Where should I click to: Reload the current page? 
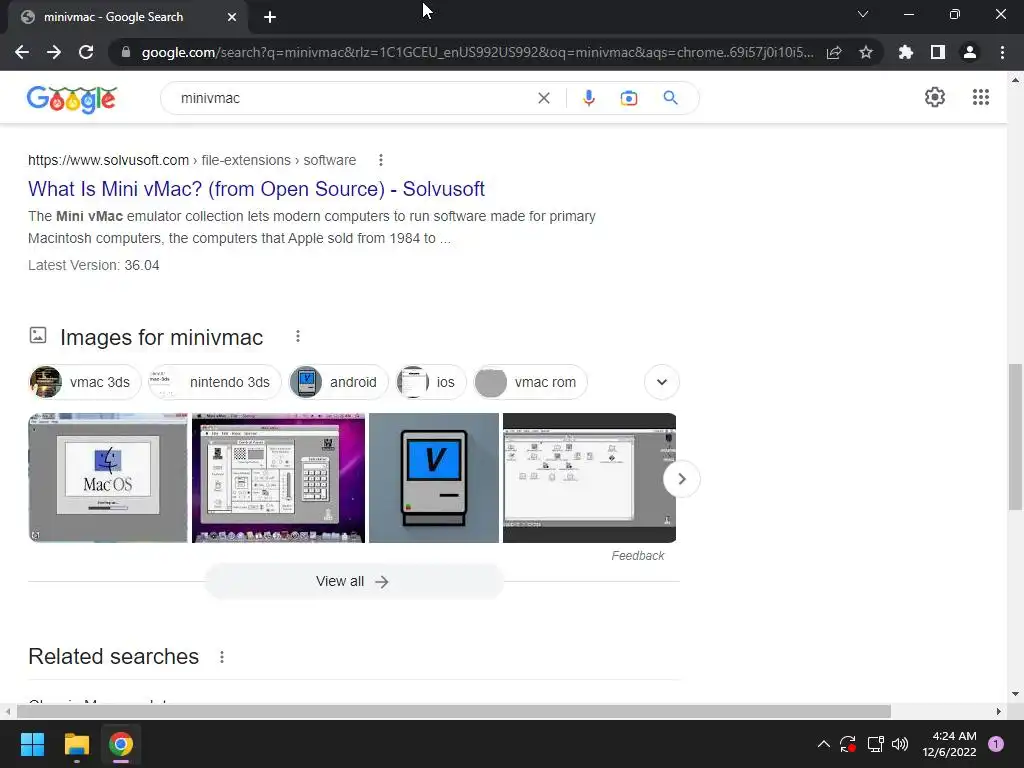coord(86,52)
